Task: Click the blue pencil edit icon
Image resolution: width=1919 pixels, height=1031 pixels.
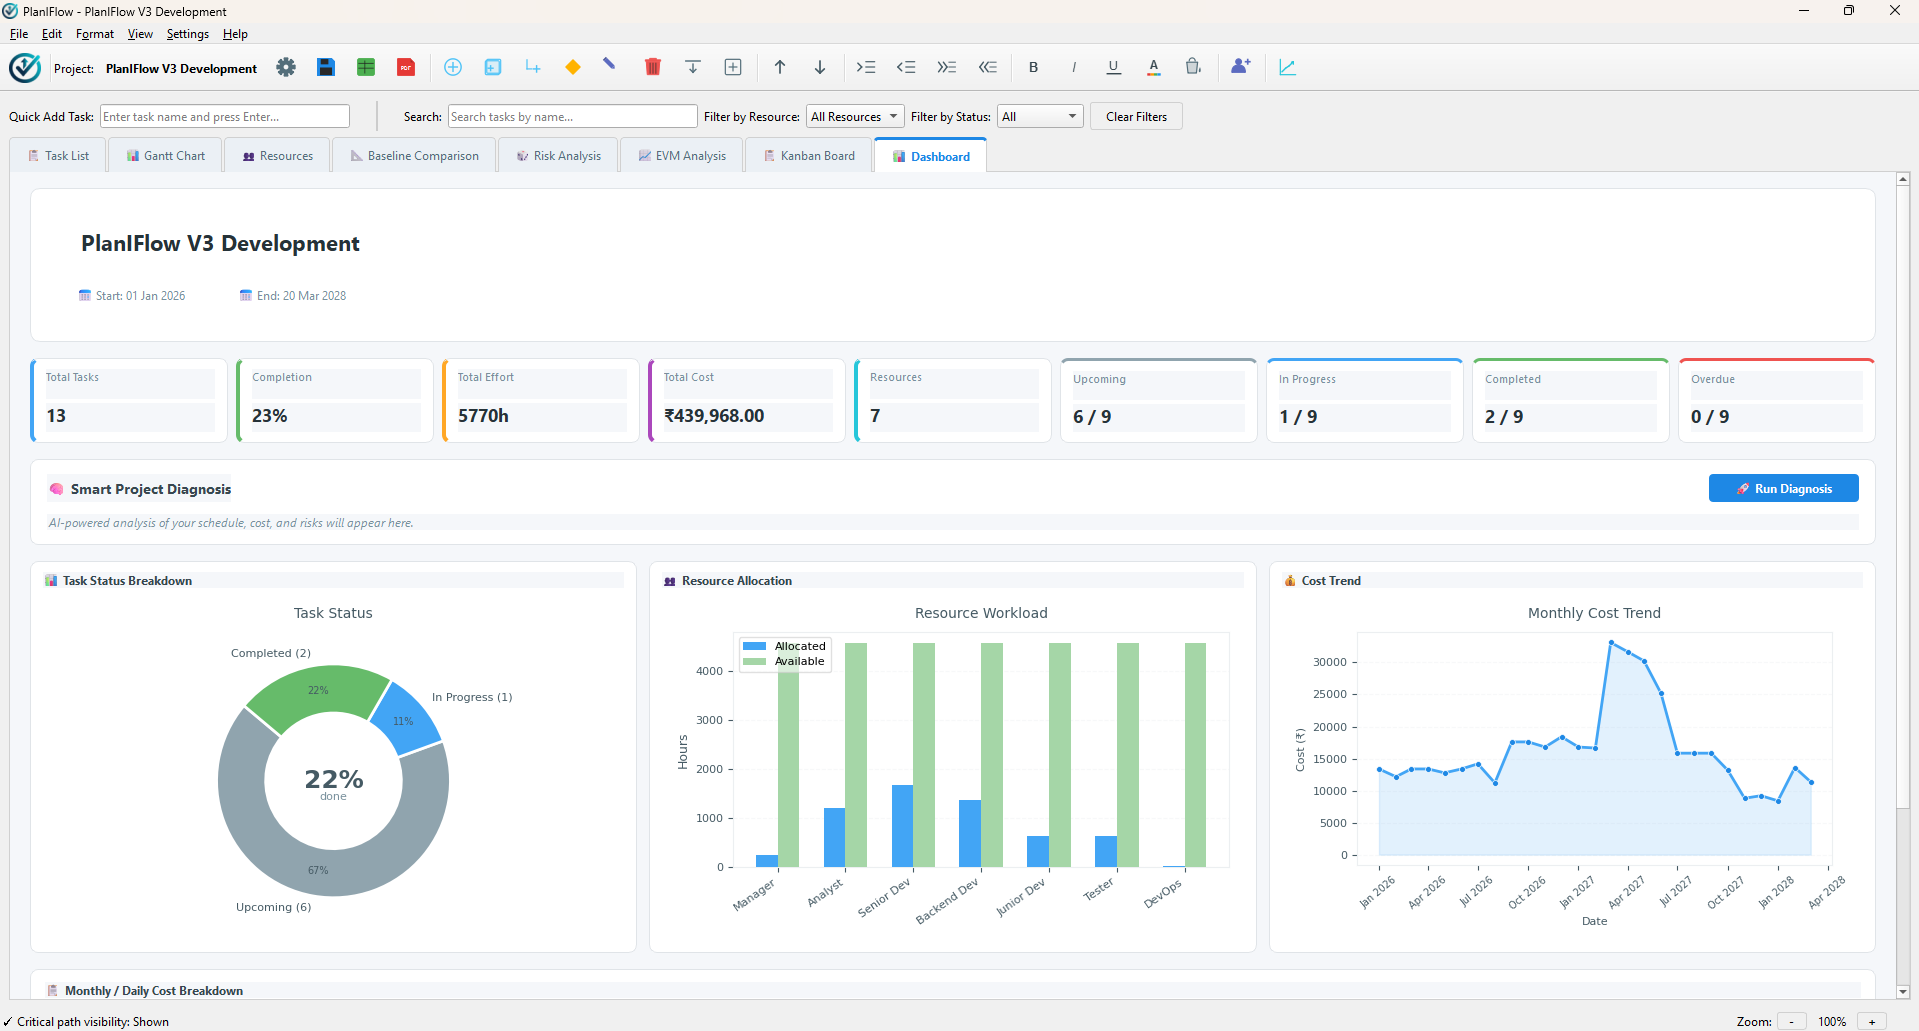Action: coord(610,65)
